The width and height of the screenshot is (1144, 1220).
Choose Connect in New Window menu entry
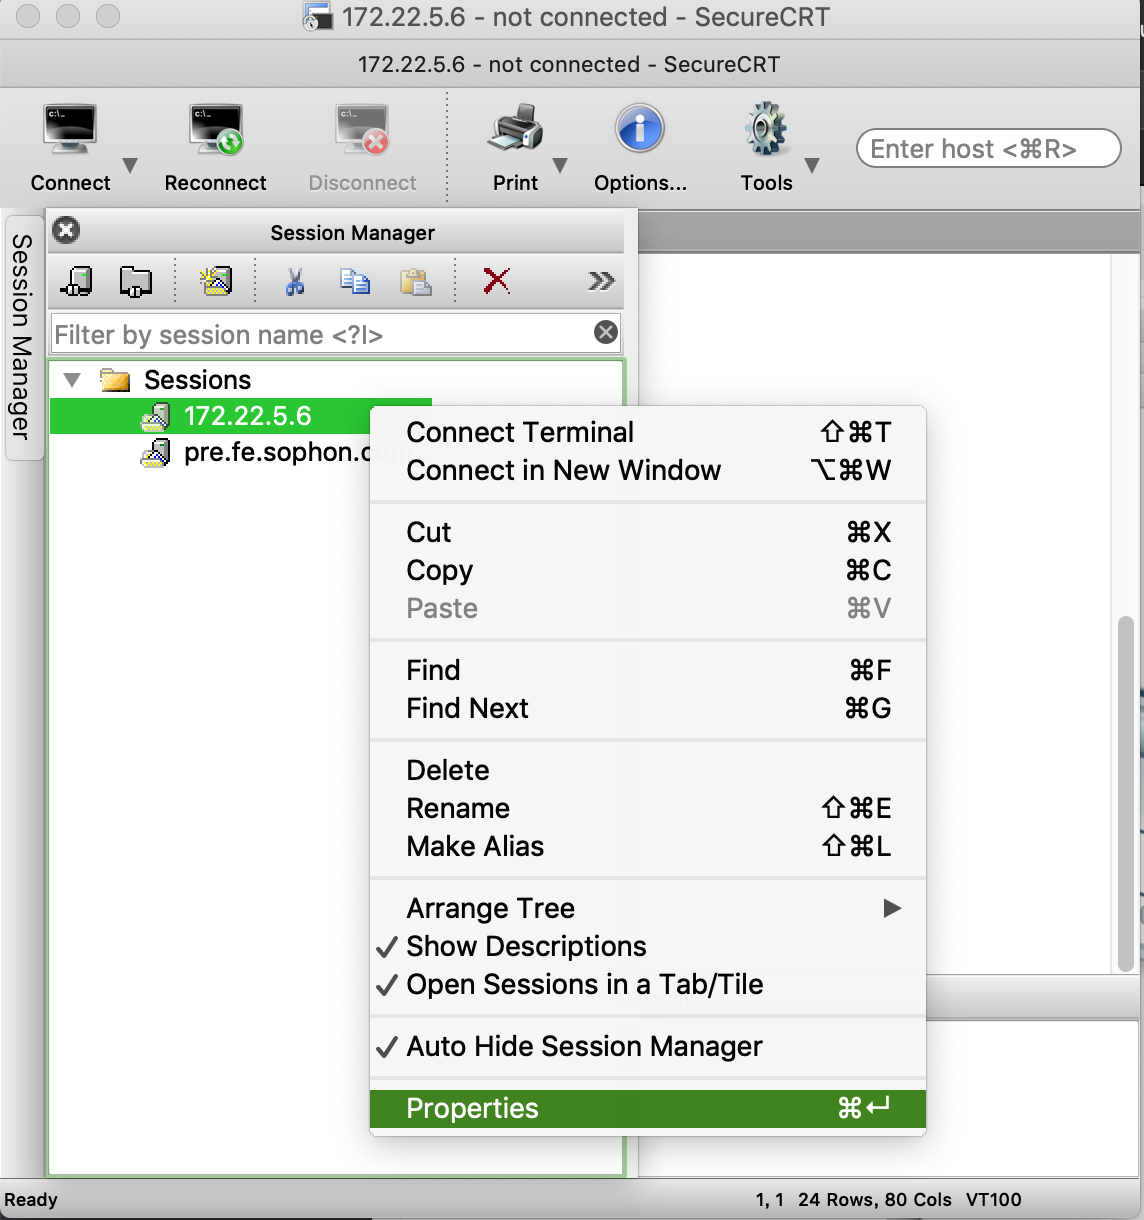[x=563, y=470]
